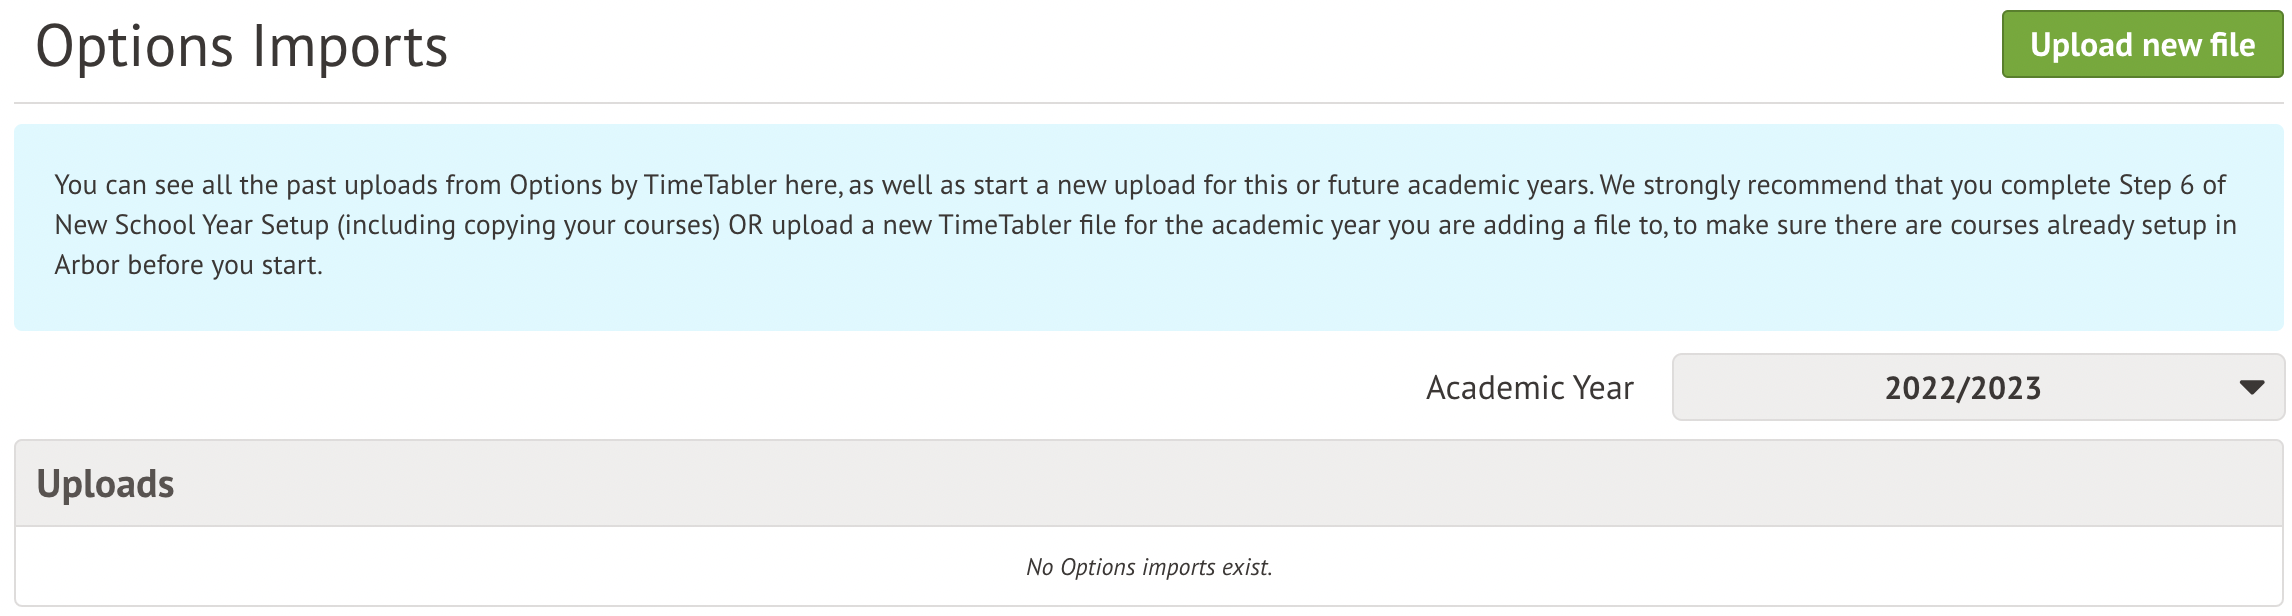Click the Academic Year label
This screenshot has width=2292, height=616.
pos(1529,388)
